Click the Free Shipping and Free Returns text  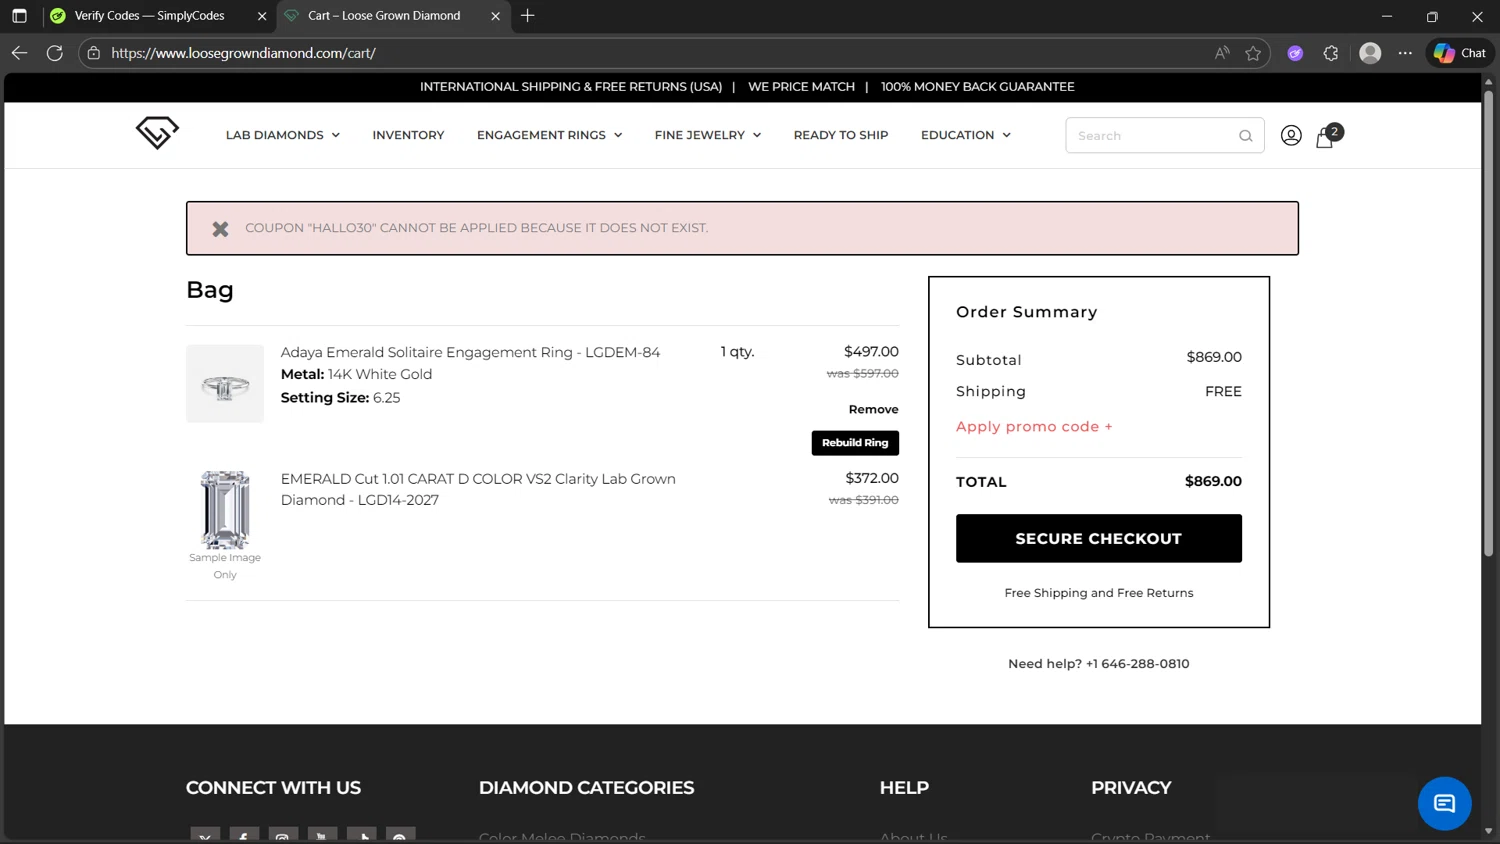[1098, 593]
